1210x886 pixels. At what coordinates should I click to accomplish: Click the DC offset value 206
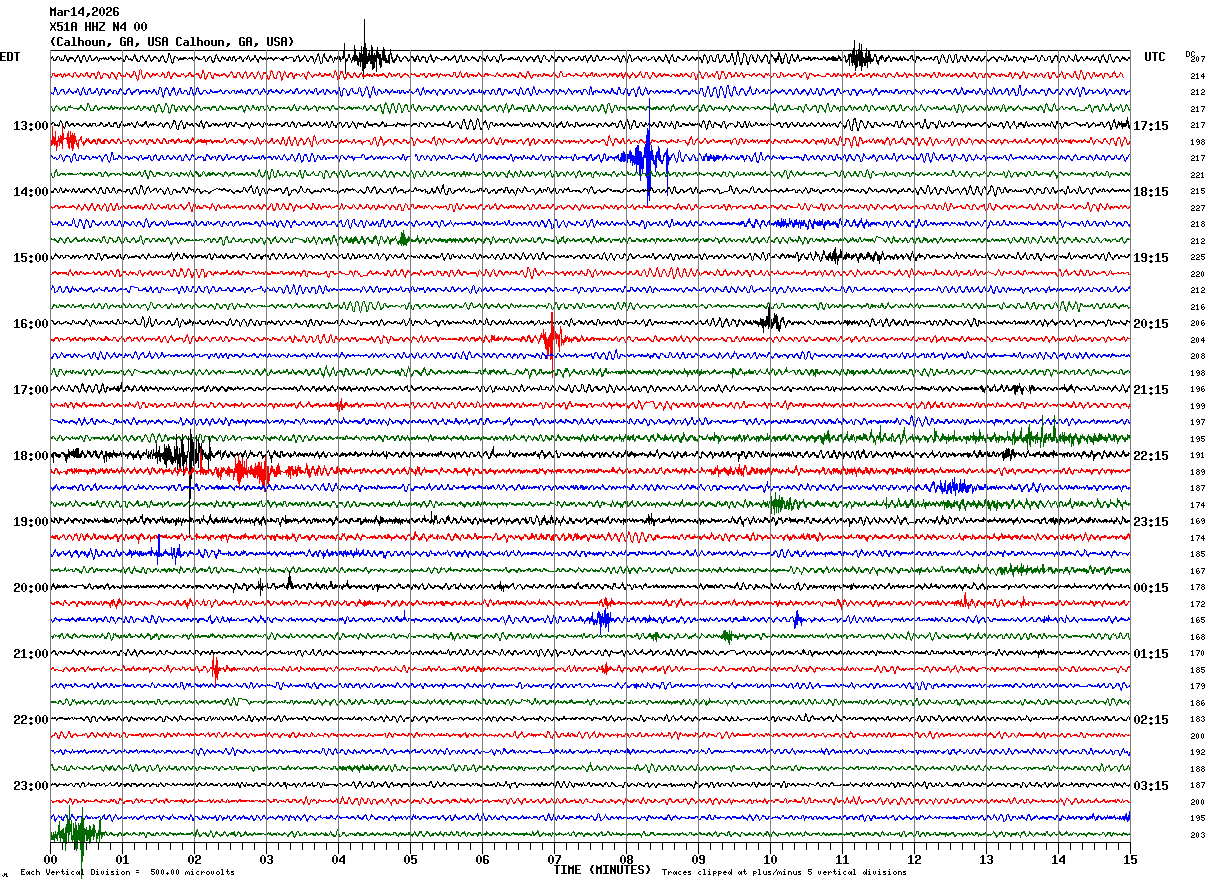point(1197,324)
